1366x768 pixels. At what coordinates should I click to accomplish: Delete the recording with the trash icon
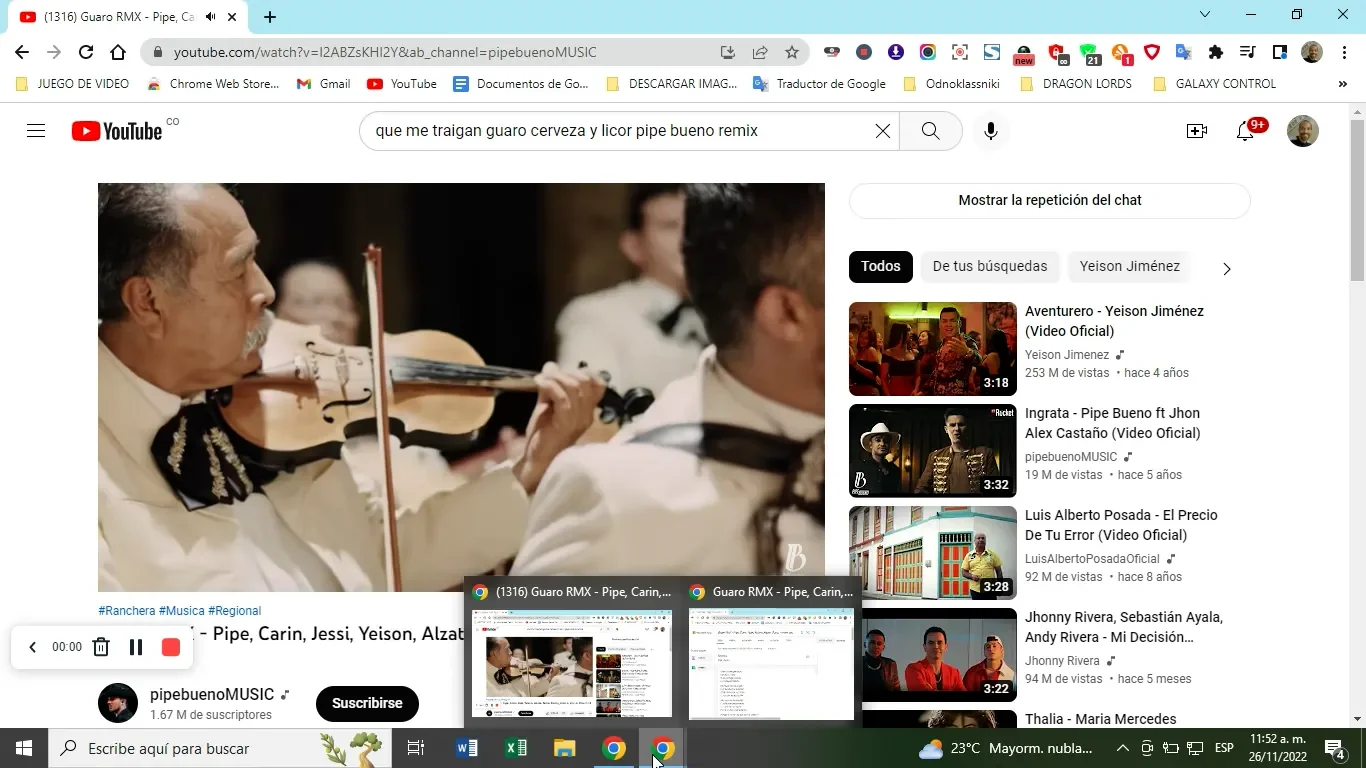coord(101,647)
